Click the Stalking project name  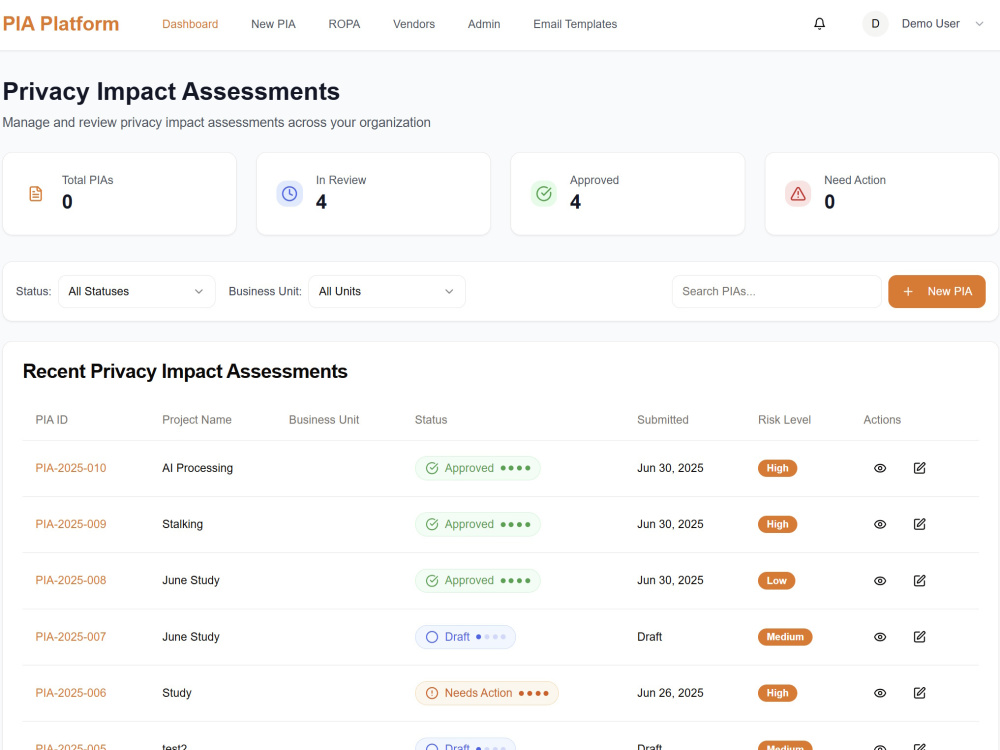[182, 524]
